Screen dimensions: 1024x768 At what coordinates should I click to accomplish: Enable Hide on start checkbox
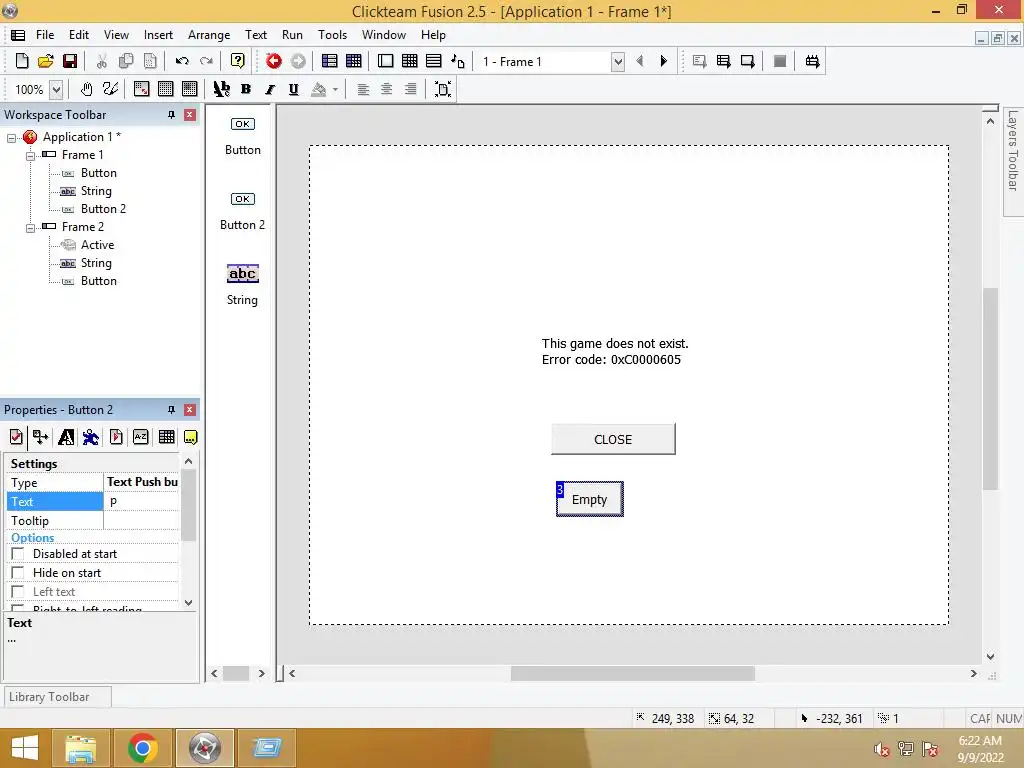tap(18, 573)
